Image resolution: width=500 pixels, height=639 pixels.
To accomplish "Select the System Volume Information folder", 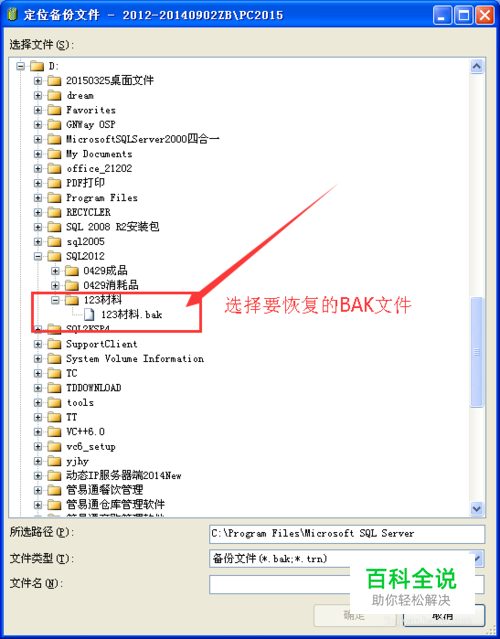I will click(x=135, y=359).
